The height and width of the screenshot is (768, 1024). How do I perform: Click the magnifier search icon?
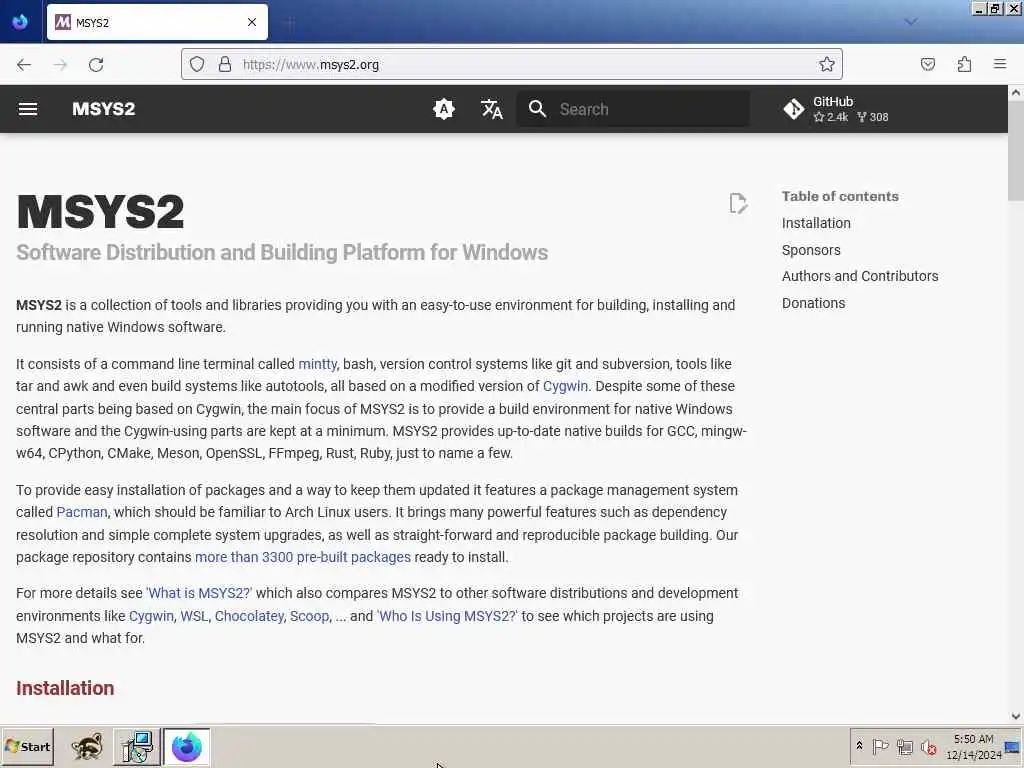(x=537, y=109)
